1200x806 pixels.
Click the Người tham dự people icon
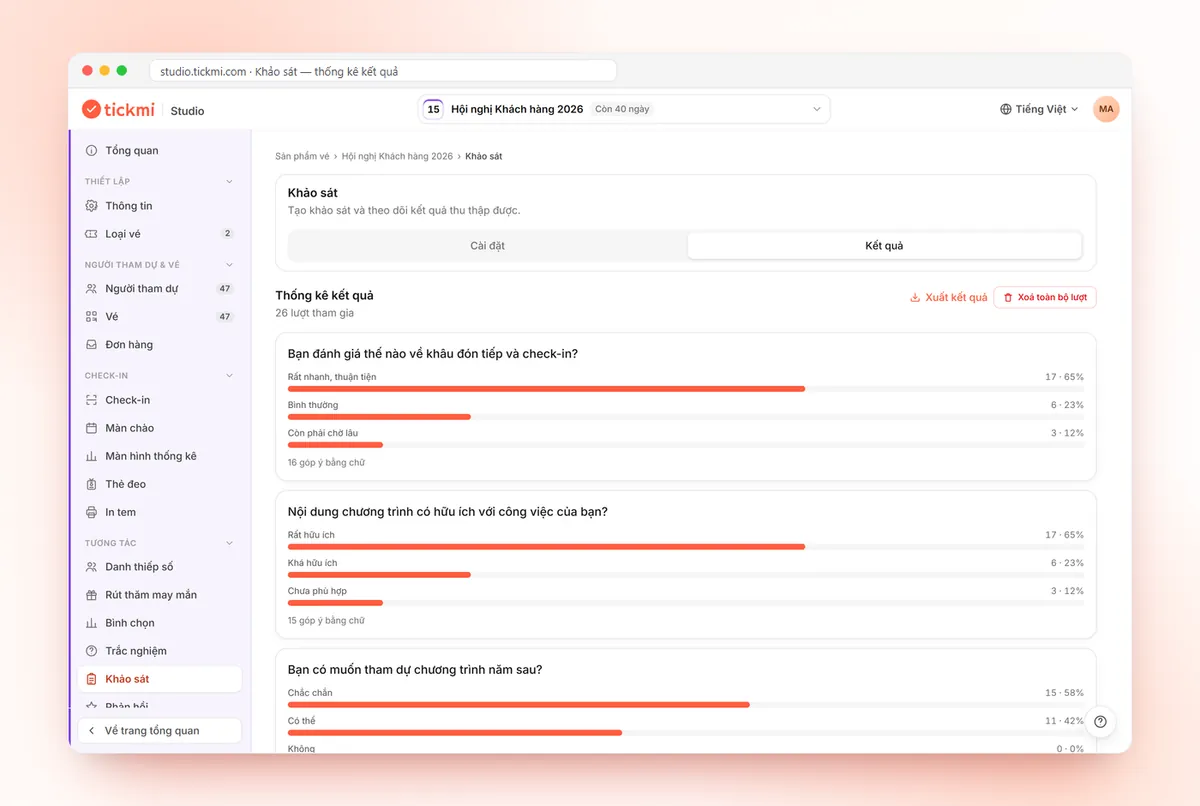coord(91,289)
